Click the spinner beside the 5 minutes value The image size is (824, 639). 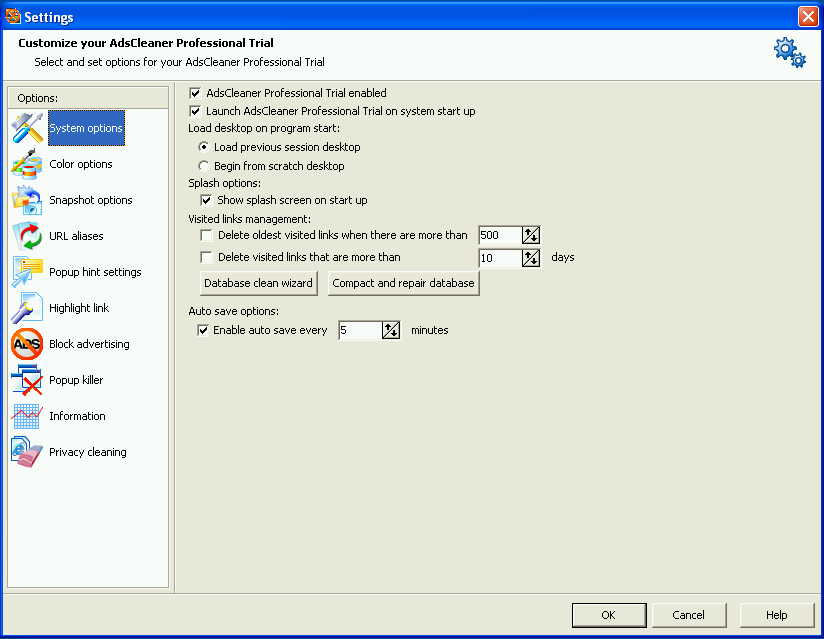pyautogui.click(x=391, y=331)
